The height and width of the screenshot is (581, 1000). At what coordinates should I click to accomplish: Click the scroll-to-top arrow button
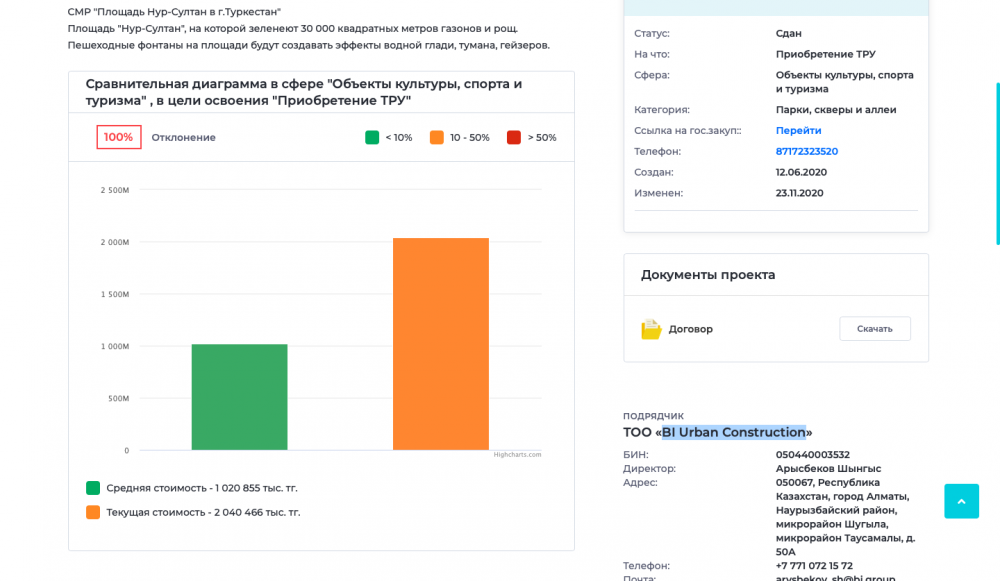(x=961, y=501)
